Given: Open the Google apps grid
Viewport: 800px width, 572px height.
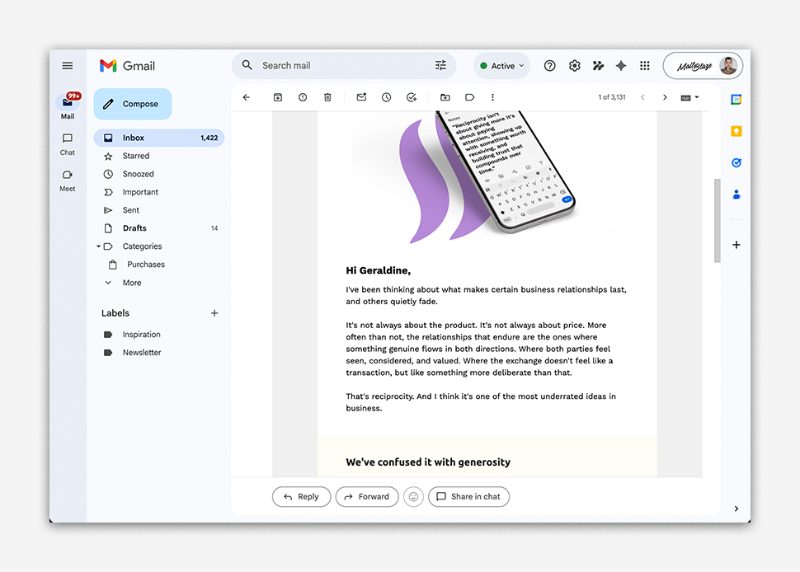Looking at the screenshot, I should click(645, 66).
